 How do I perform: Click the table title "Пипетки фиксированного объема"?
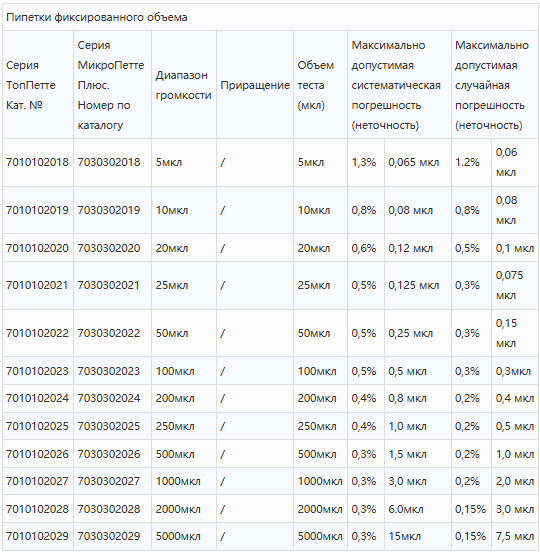(x=97, y=17)
